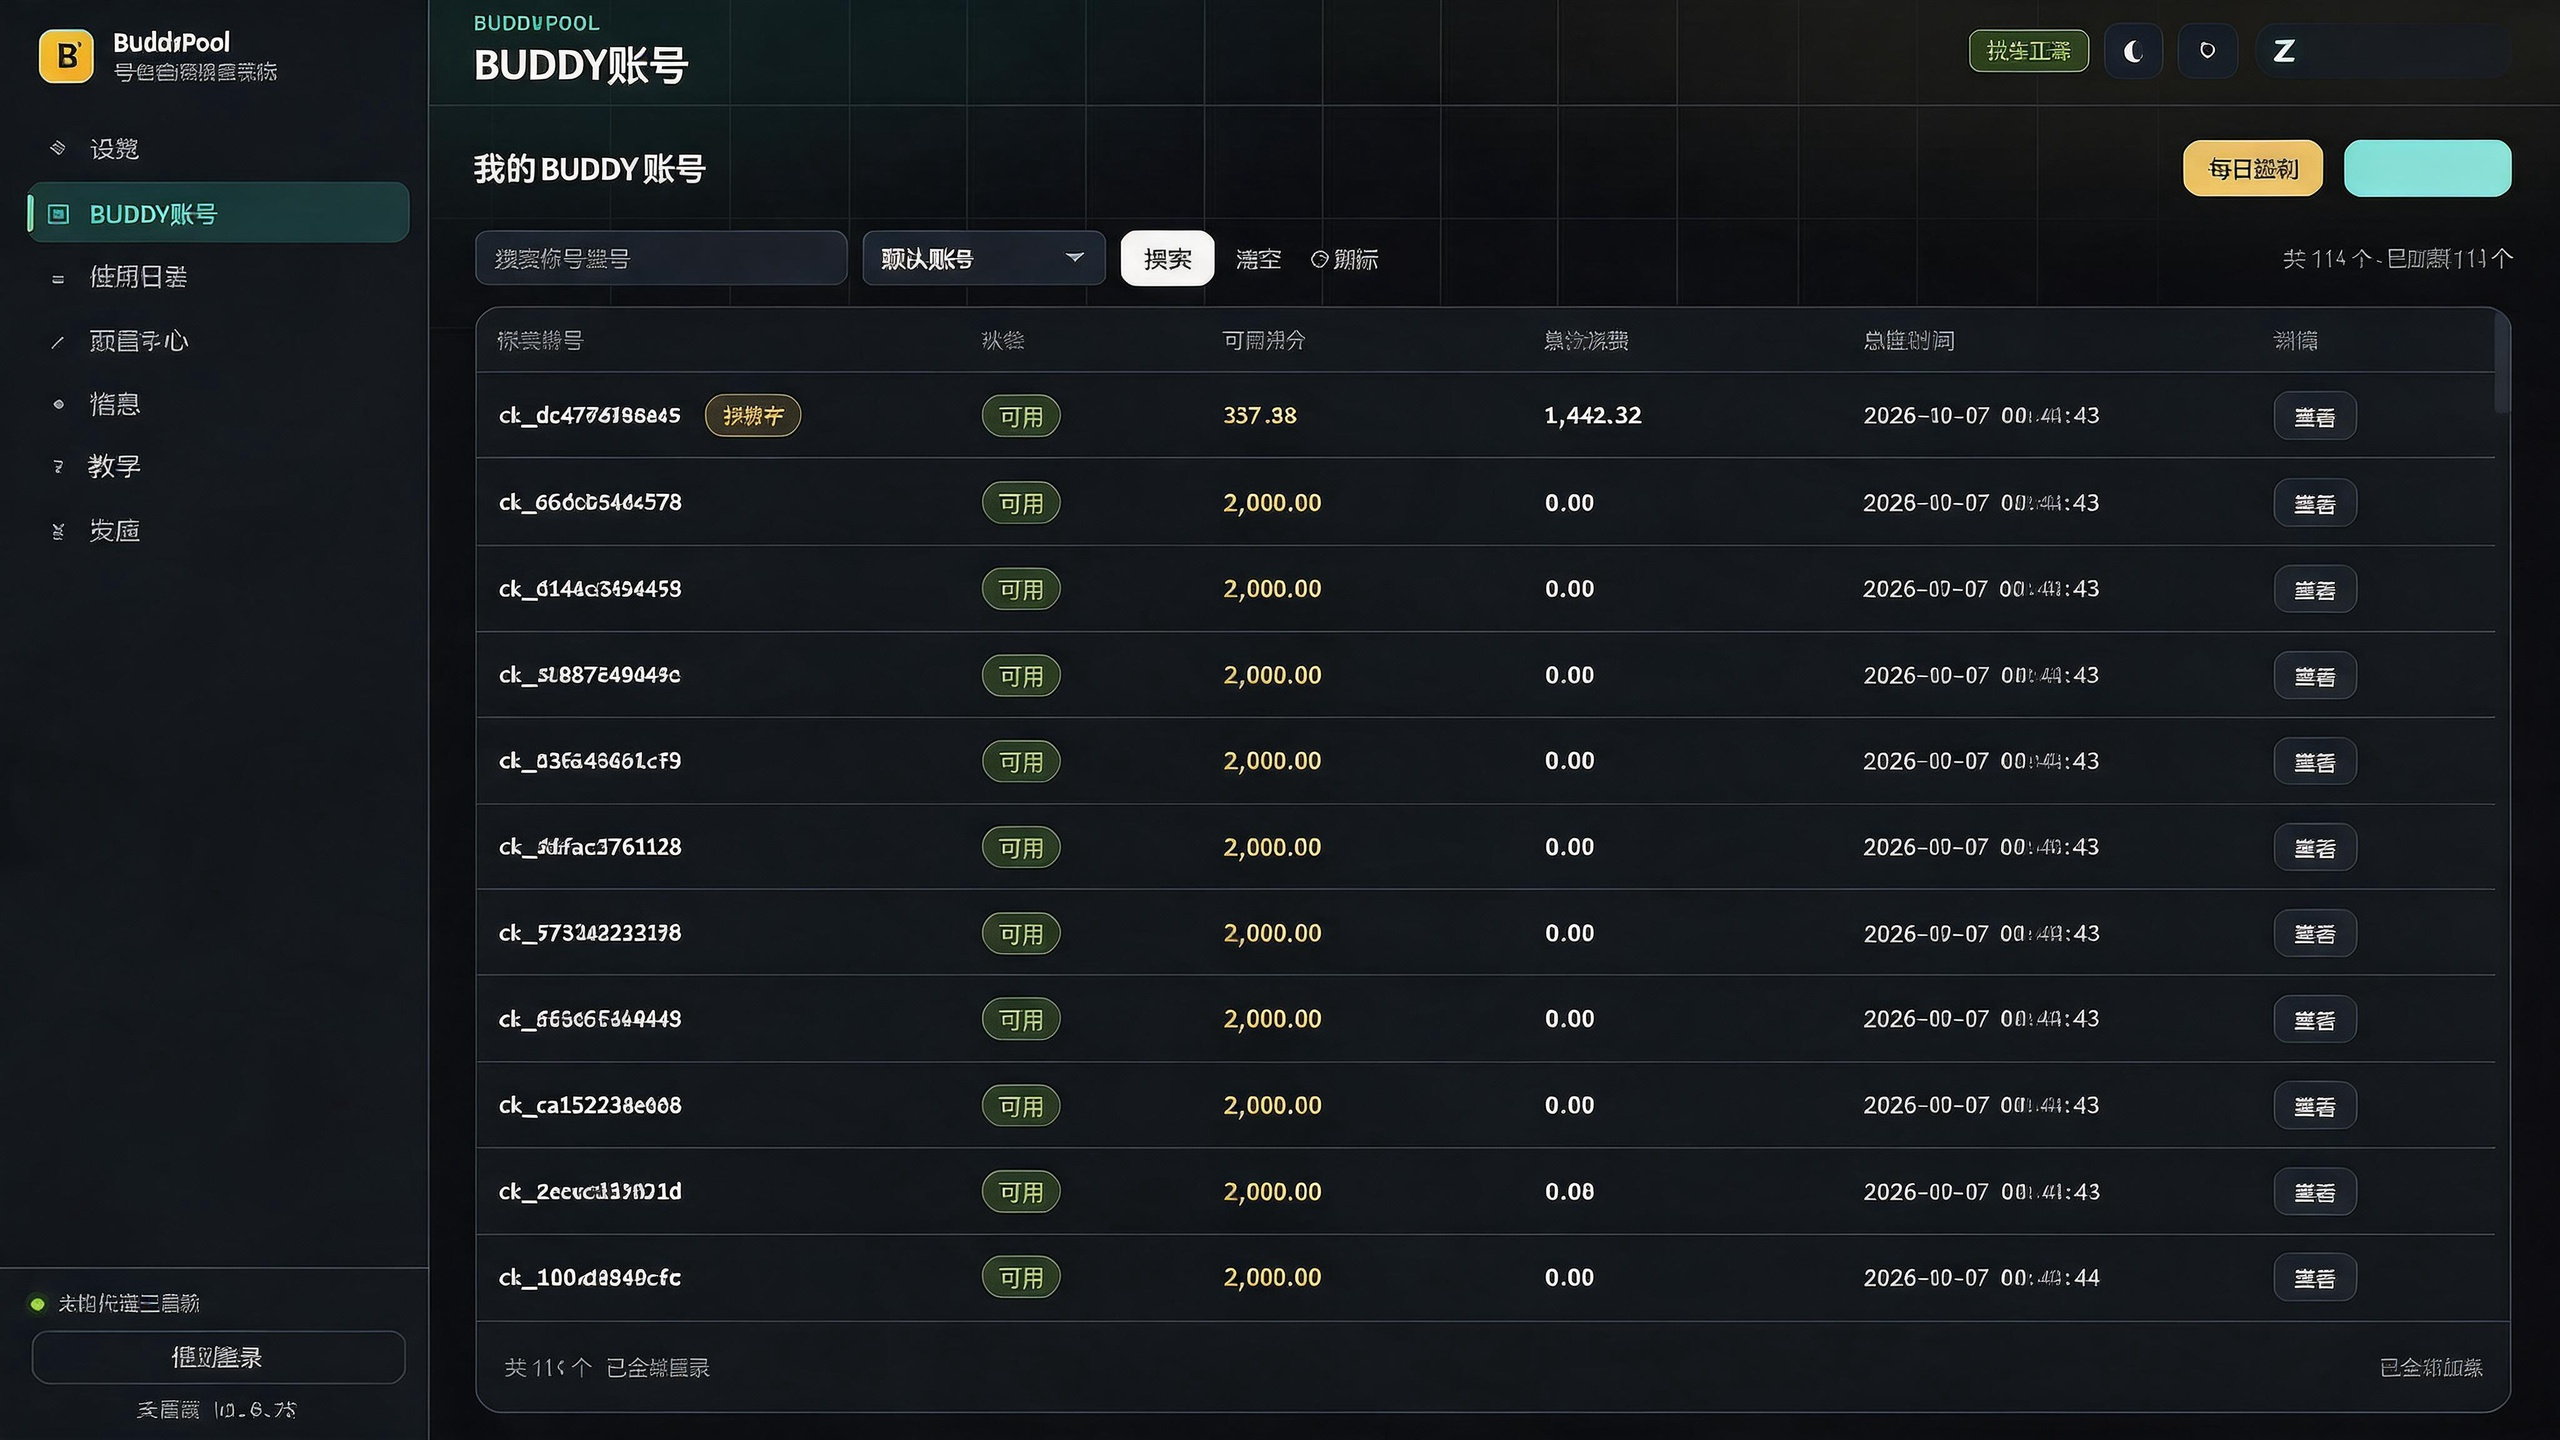Toggle dark mode with the moon icon
Screen dimensions: 2560x1440
[x=2133, y=51]
